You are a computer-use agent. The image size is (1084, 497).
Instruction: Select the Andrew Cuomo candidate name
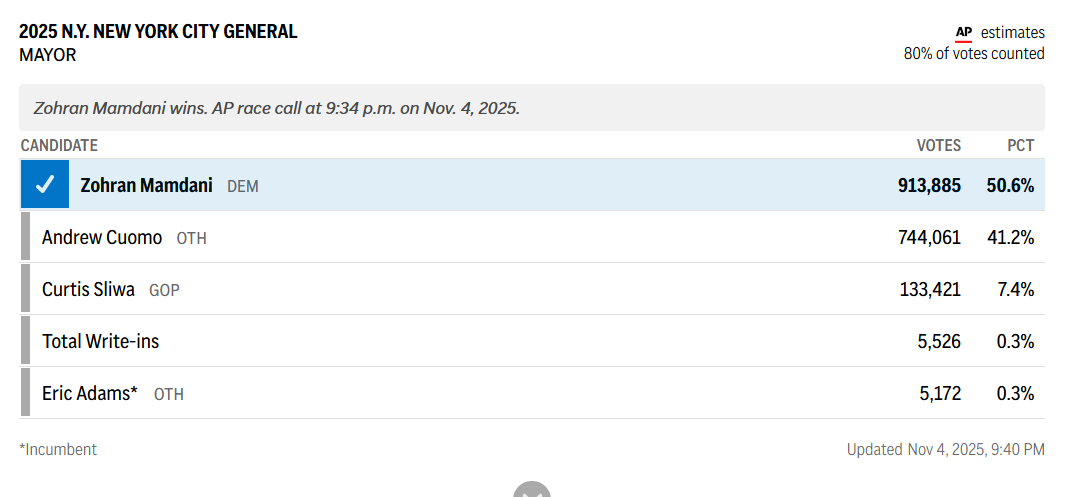click(102, 237)
